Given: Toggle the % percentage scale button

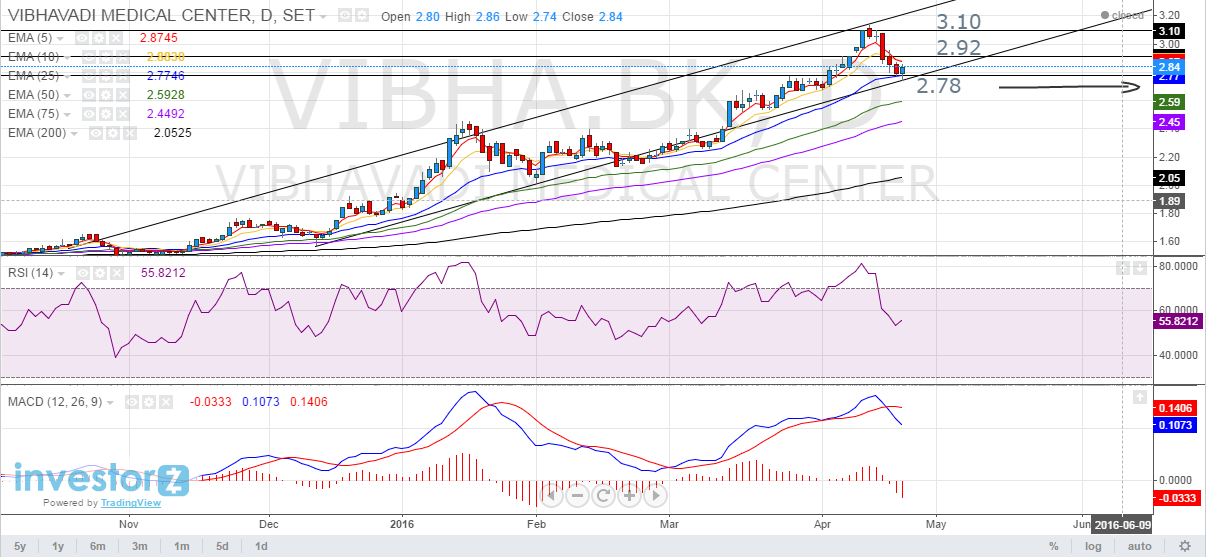Looking at the screenshot, I should click(1054, 546).
